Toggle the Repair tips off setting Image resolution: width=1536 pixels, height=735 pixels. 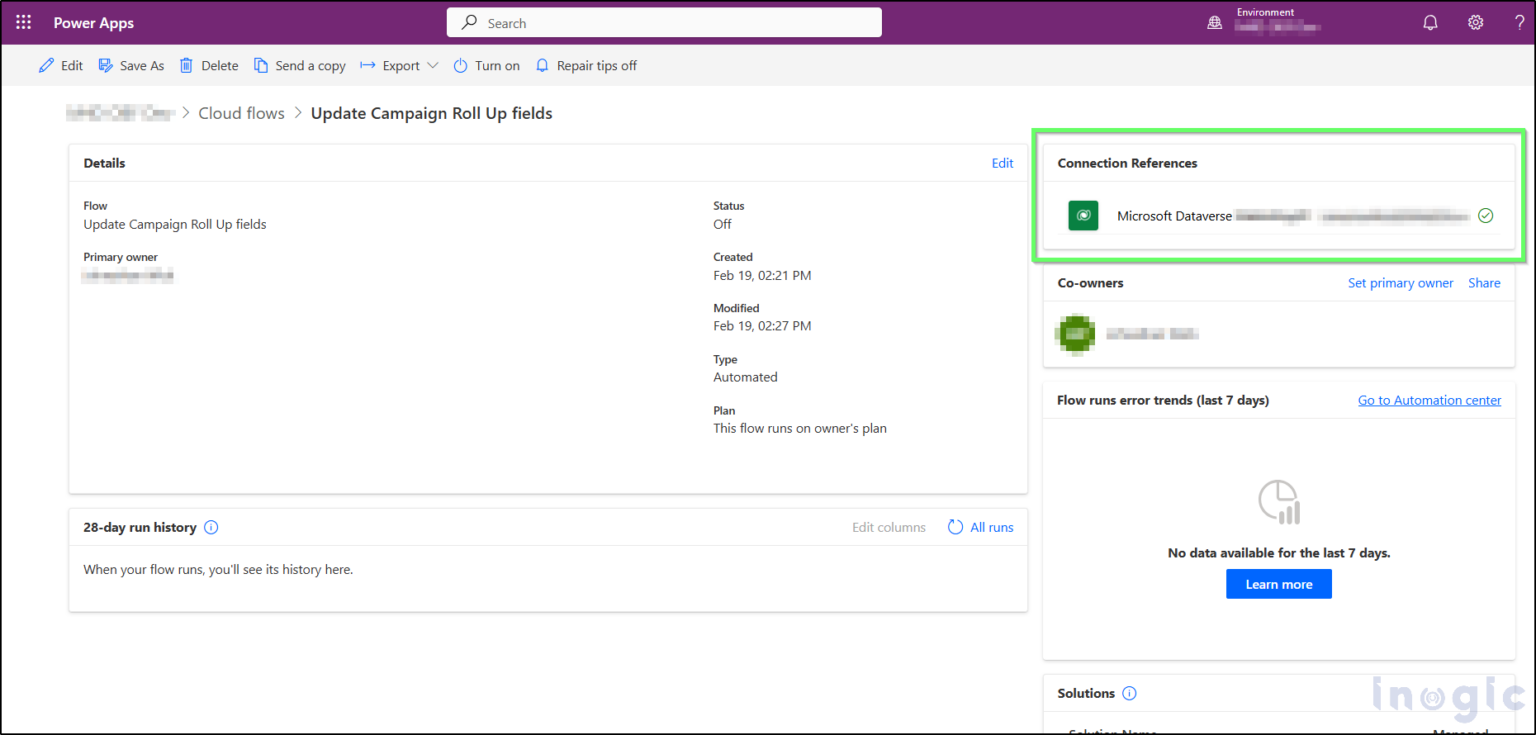point(586,65)
